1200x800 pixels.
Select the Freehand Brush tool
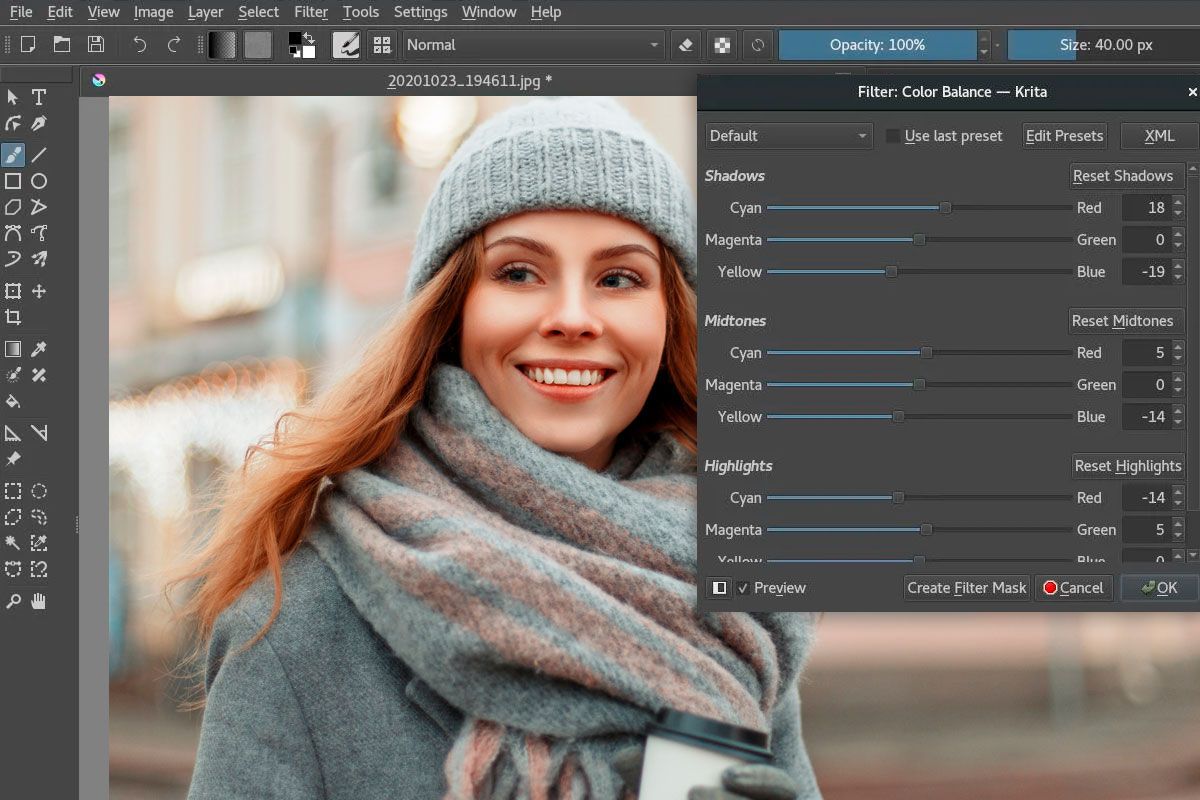[13, 155]
